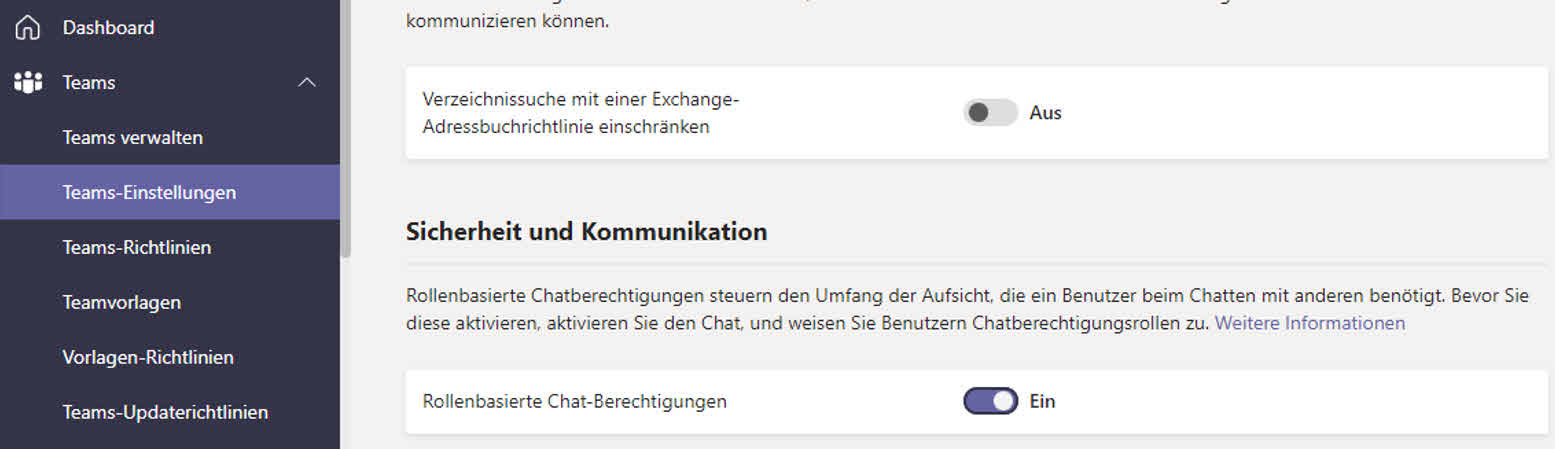1555x449 pixels.
Task: Open the Dashboard page label
Action: 108,28
